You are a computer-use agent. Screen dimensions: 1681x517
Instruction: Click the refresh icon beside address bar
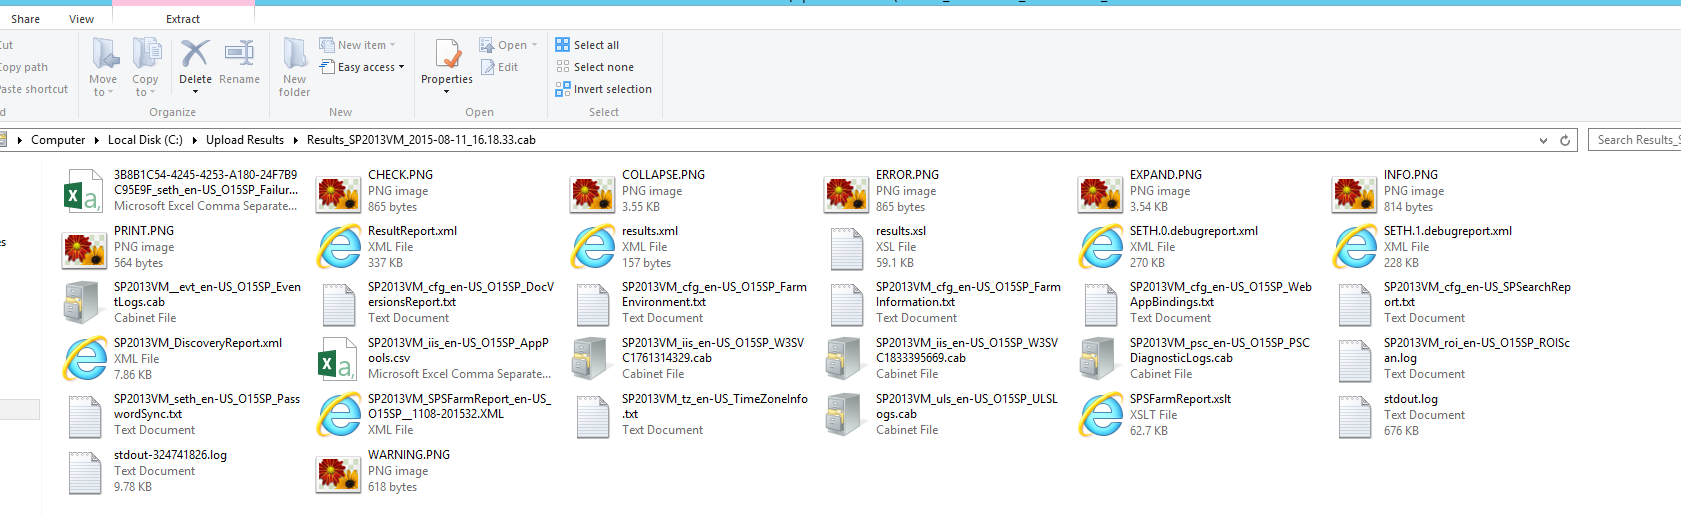1565,140
